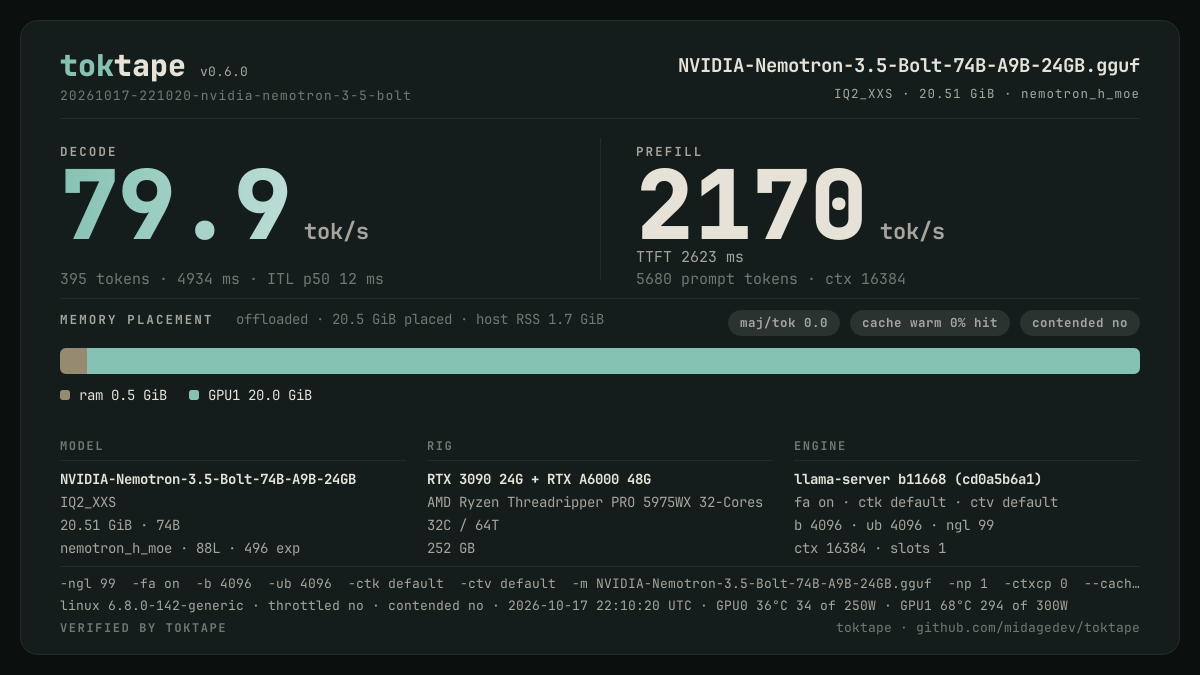
Task: Click the teal GPU1 segment of memory bar
Action: tap(613, 361)
